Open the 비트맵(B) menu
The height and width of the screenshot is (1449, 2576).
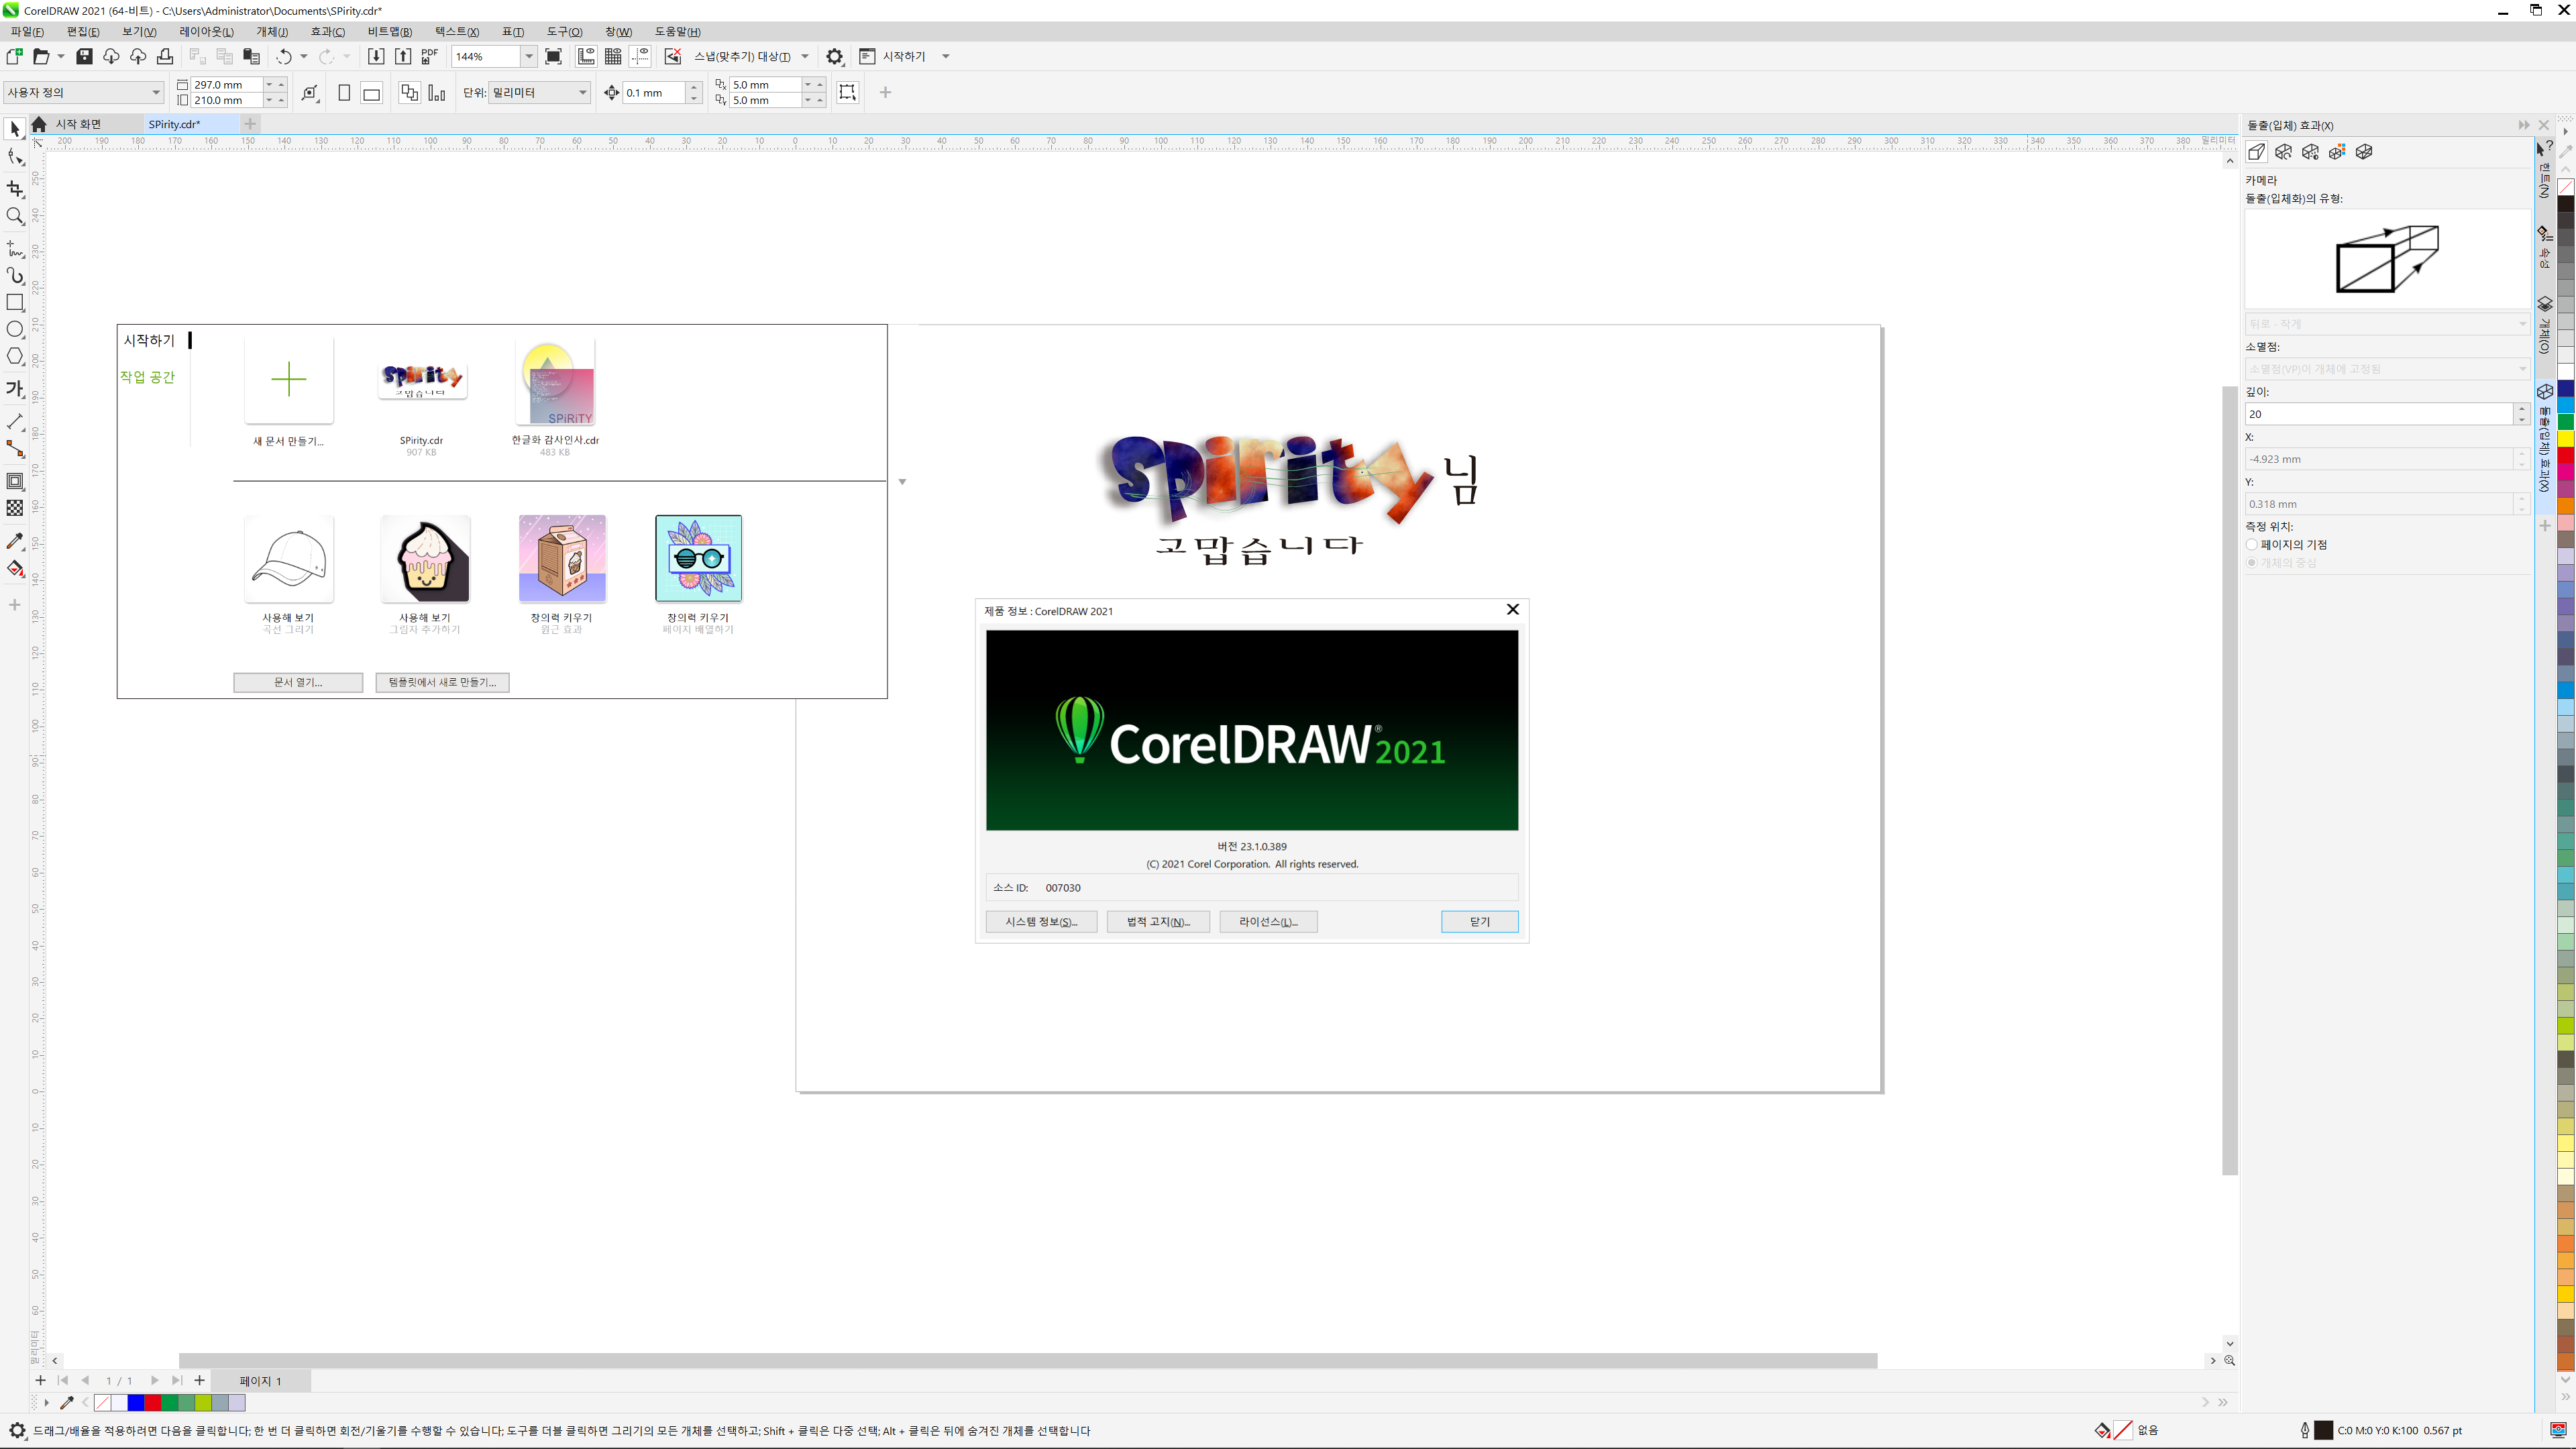click(x=390, y=32)
